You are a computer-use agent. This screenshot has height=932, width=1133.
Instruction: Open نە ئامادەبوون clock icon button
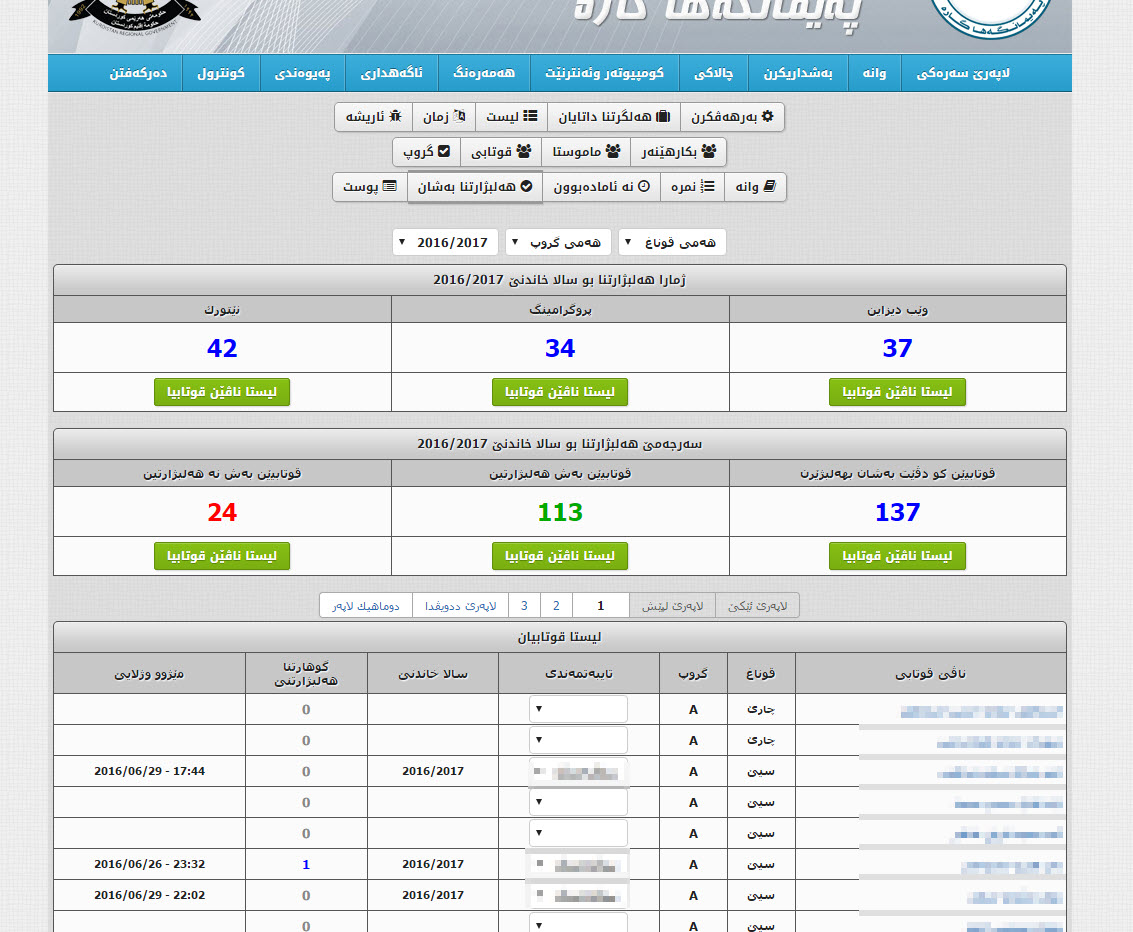(x=601, y=187)
